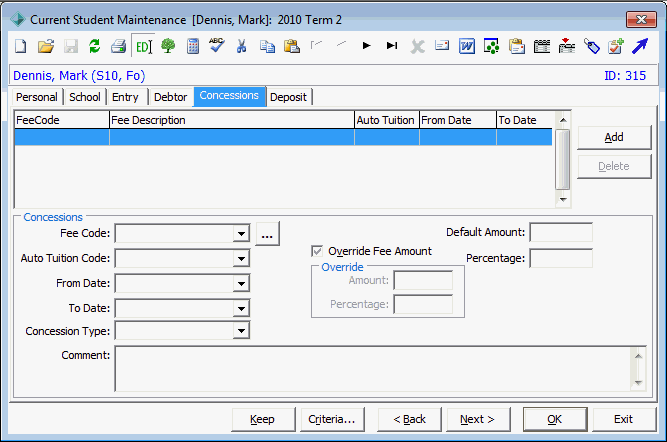Click the Default Amount field
The height and width of the screenshot is (442, 667).
click(561, 233)
